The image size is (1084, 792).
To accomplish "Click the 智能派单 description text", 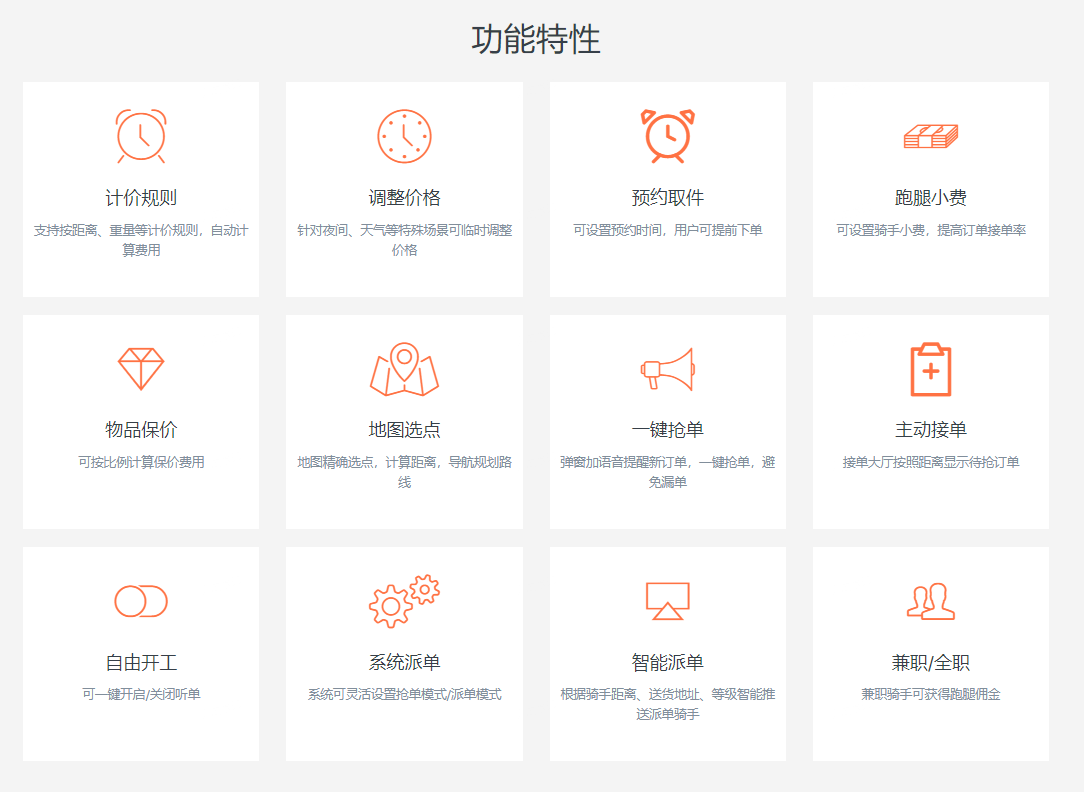I will click(x=667, y=704).
